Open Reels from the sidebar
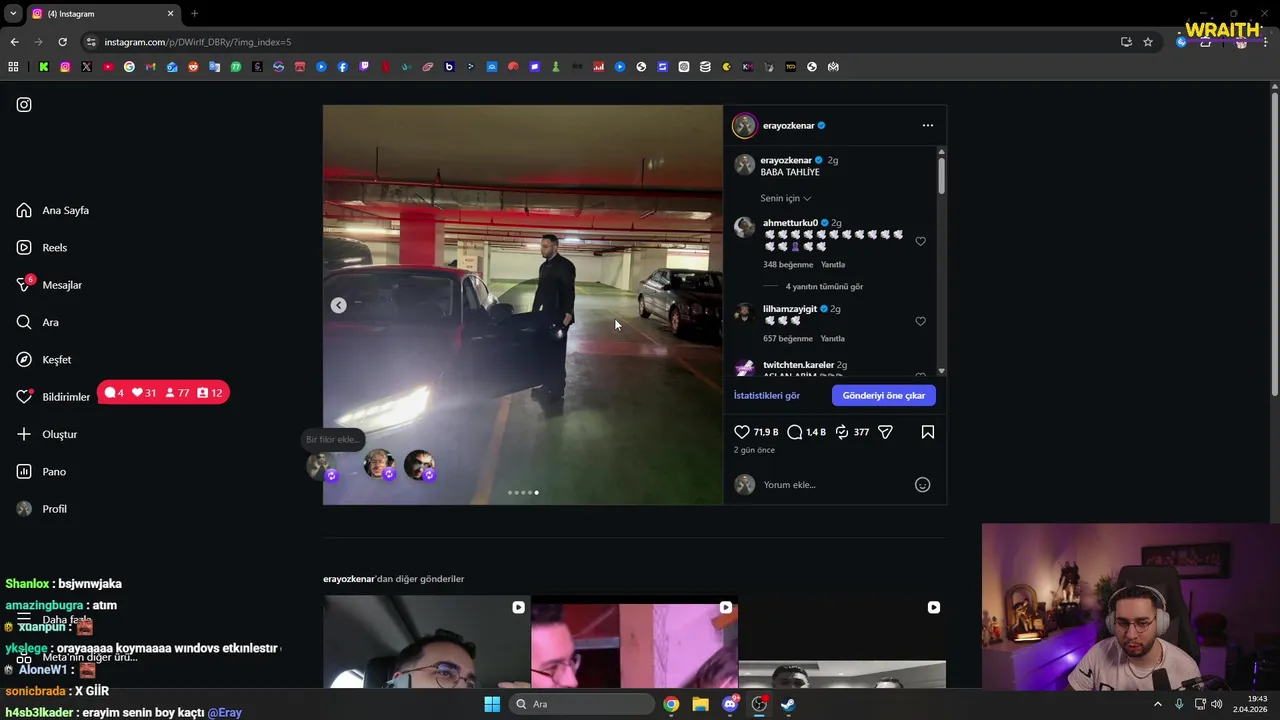This screenshot has width=1280, height=720. click(x=42, y=247)
